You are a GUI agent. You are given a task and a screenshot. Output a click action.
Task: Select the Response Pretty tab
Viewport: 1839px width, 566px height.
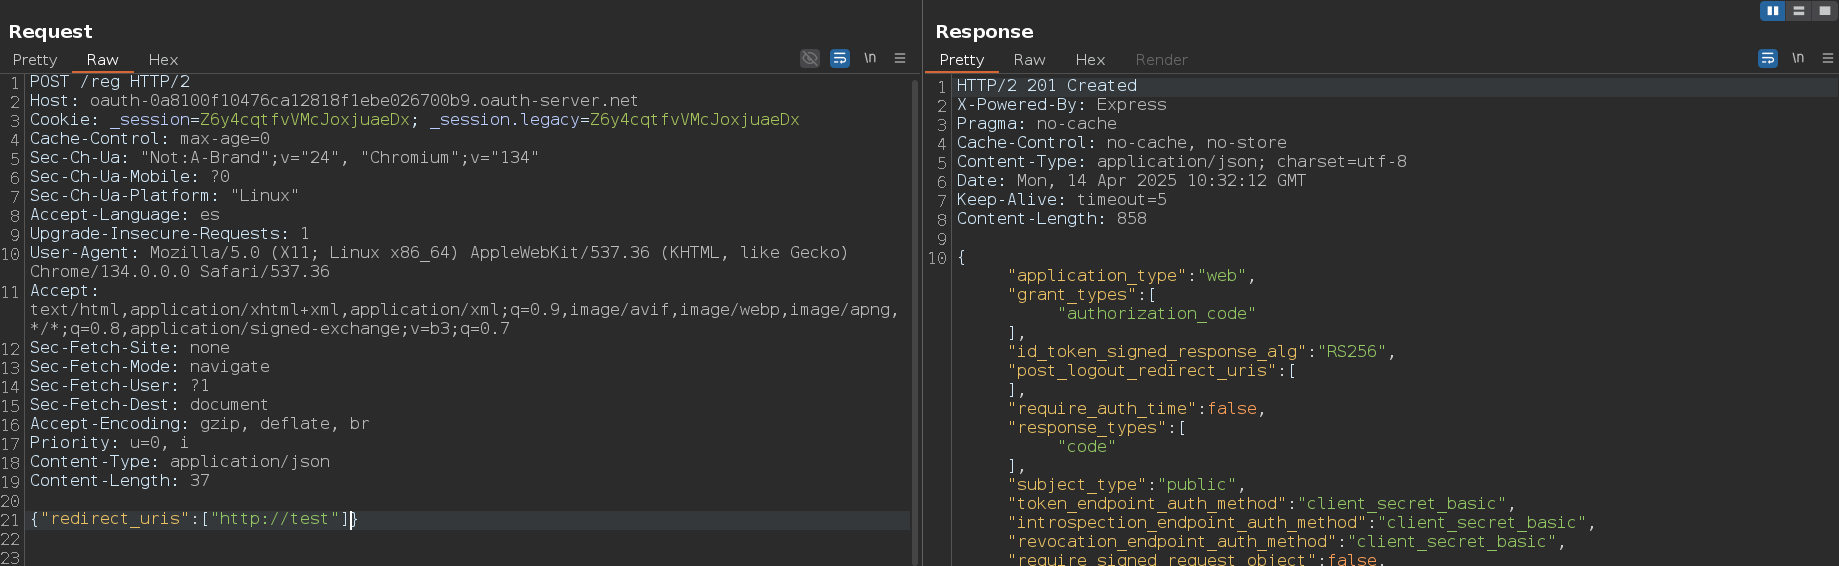coord(962,60)
